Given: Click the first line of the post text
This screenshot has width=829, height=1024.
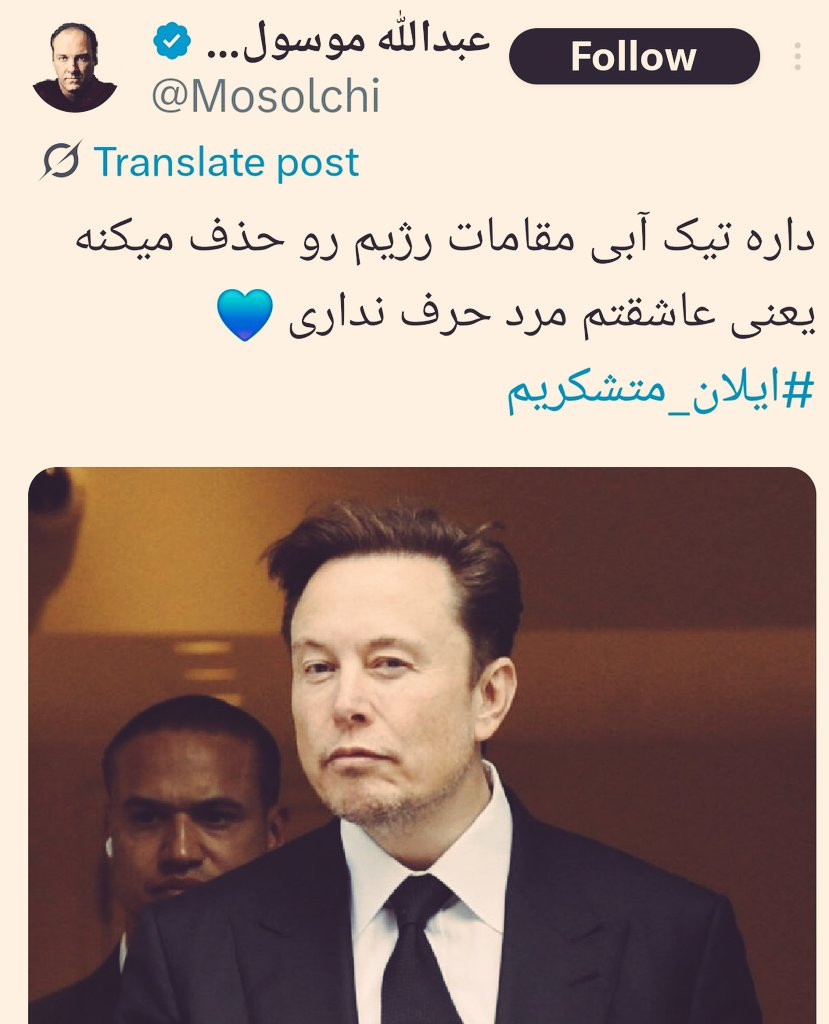Looking at the screenshot, I should point(445,240).
